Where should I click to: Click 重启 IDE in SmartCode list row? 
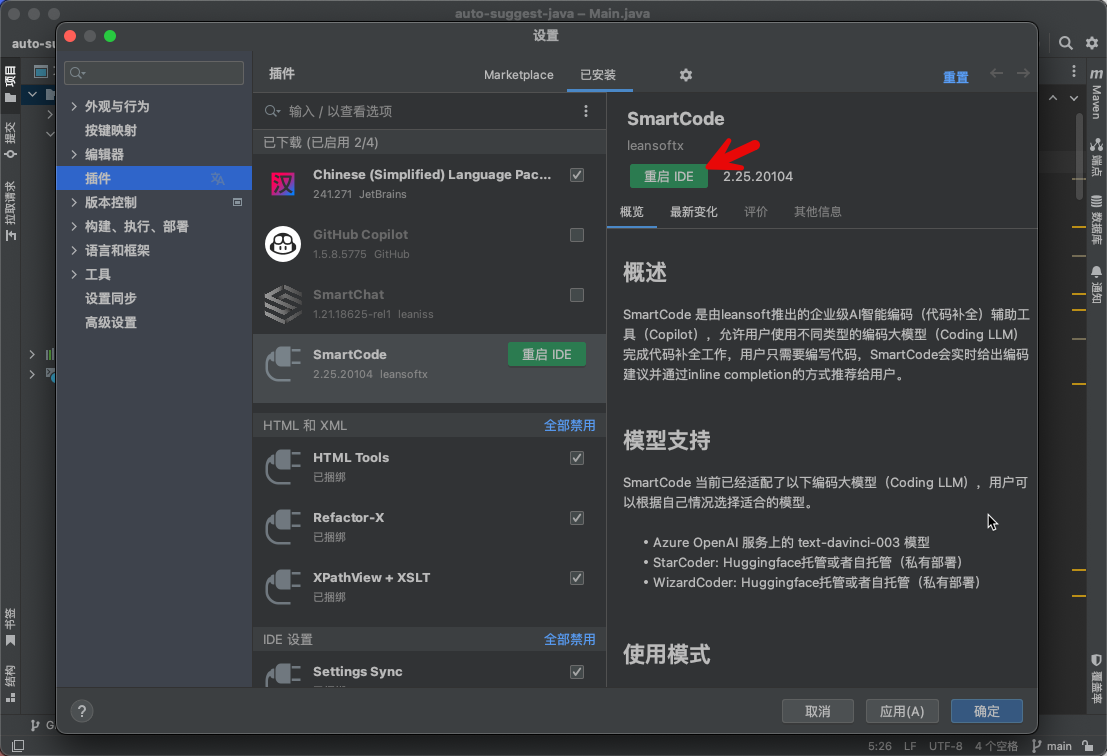pyautogui.click(x=546, y=354)
